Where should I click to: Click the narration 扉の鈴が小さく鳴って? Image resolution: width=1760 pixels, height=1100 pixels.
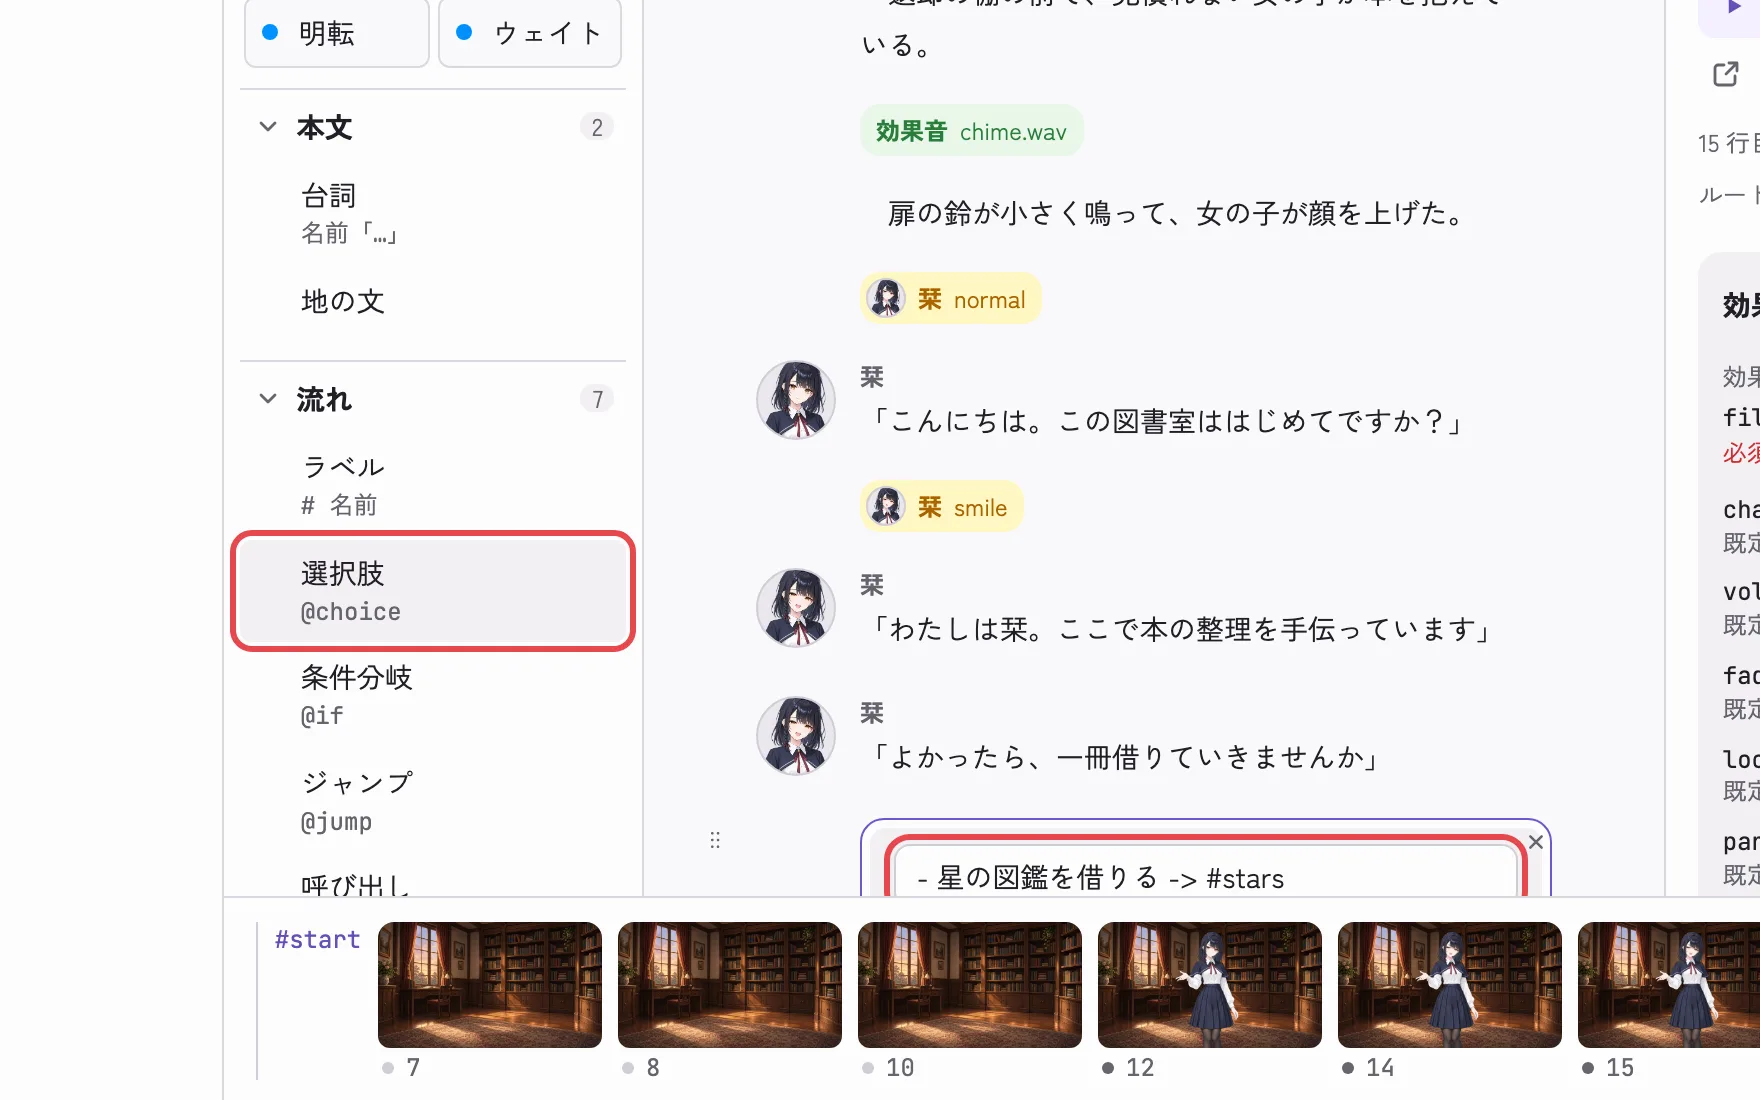(1176, 213)
